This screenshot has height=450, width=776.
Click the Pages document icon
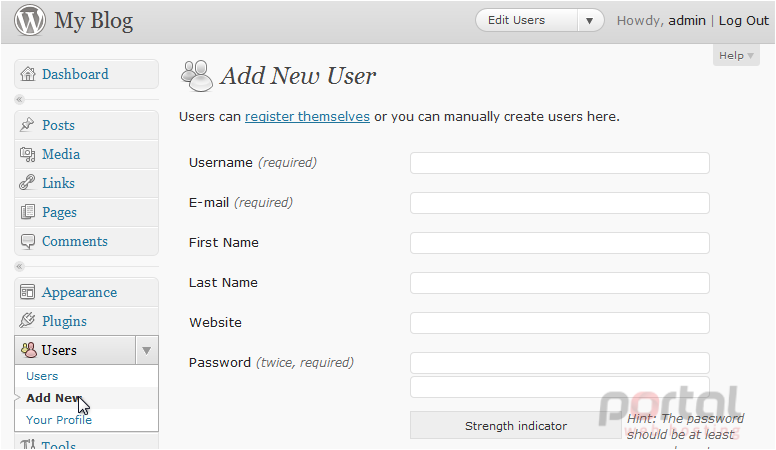pyautogui.click(x=27, y=212)
